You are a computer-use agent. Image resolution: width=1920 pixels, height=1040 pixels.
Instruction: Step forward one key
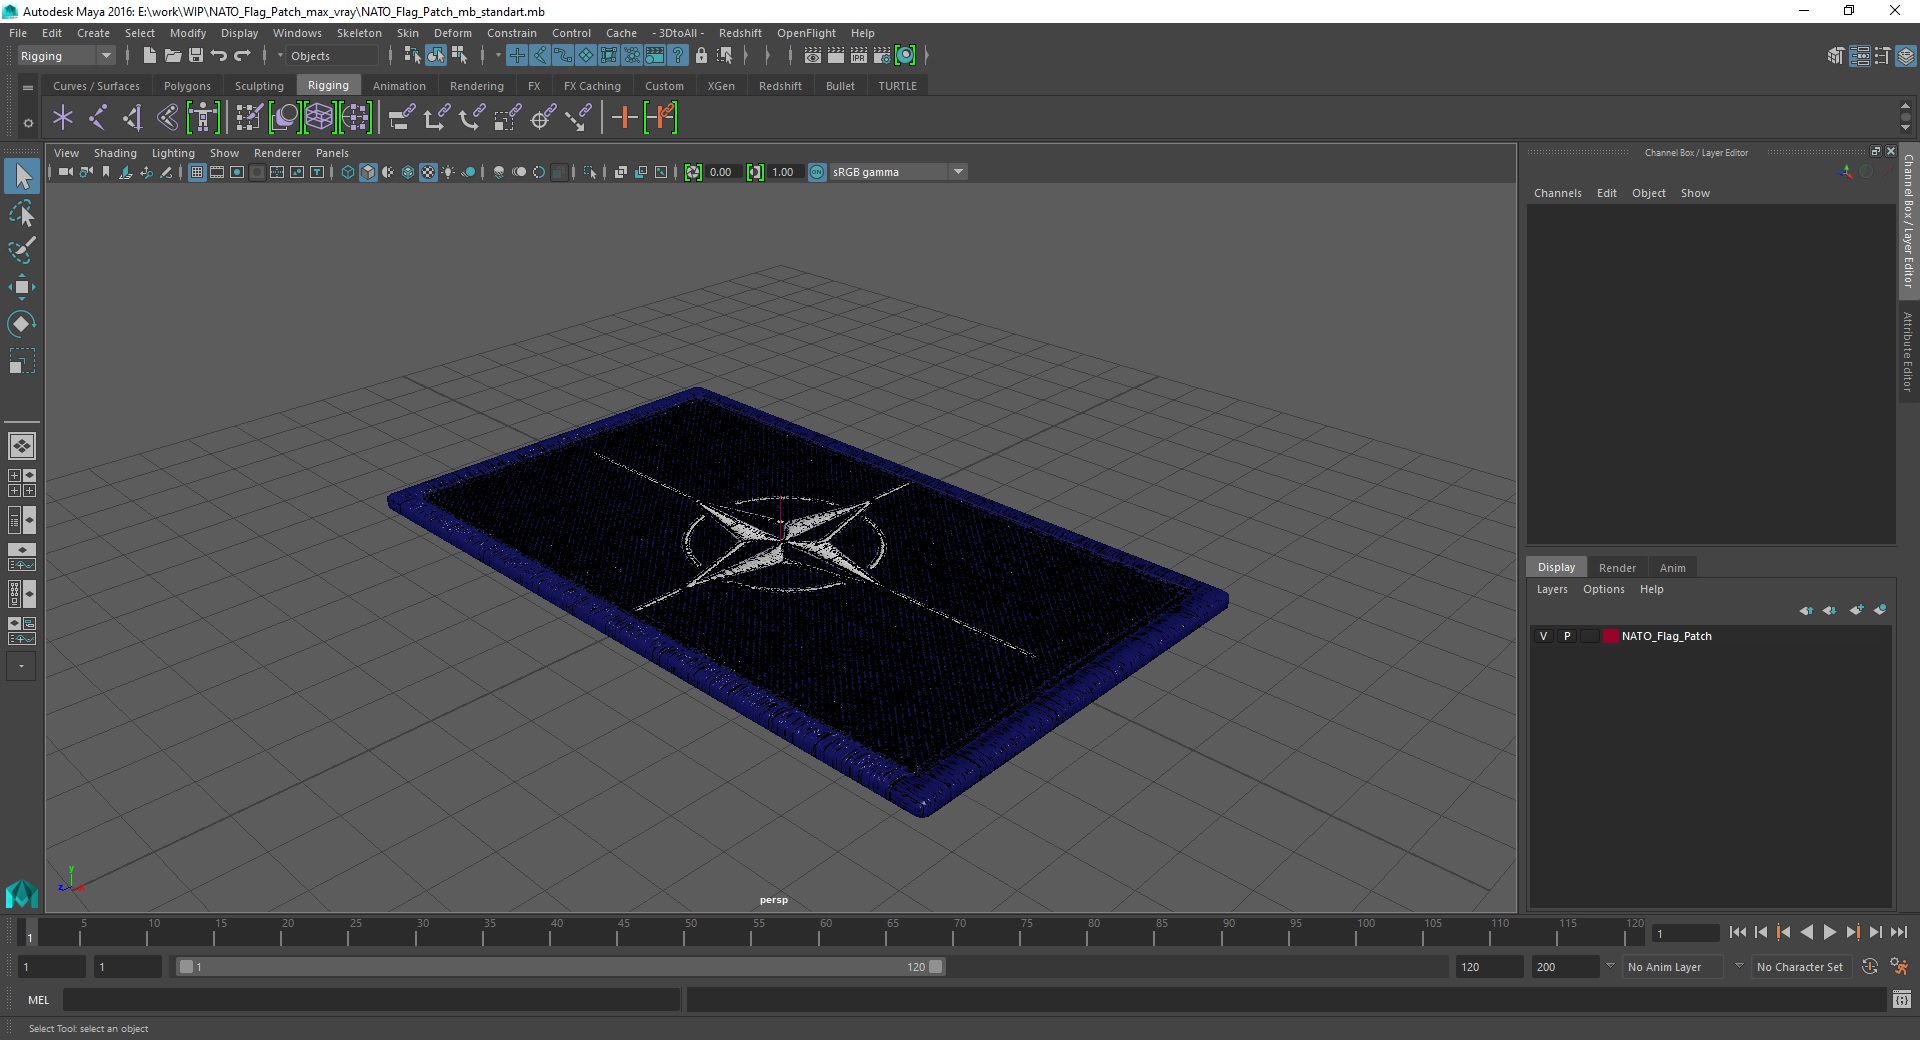[1852, 932]
